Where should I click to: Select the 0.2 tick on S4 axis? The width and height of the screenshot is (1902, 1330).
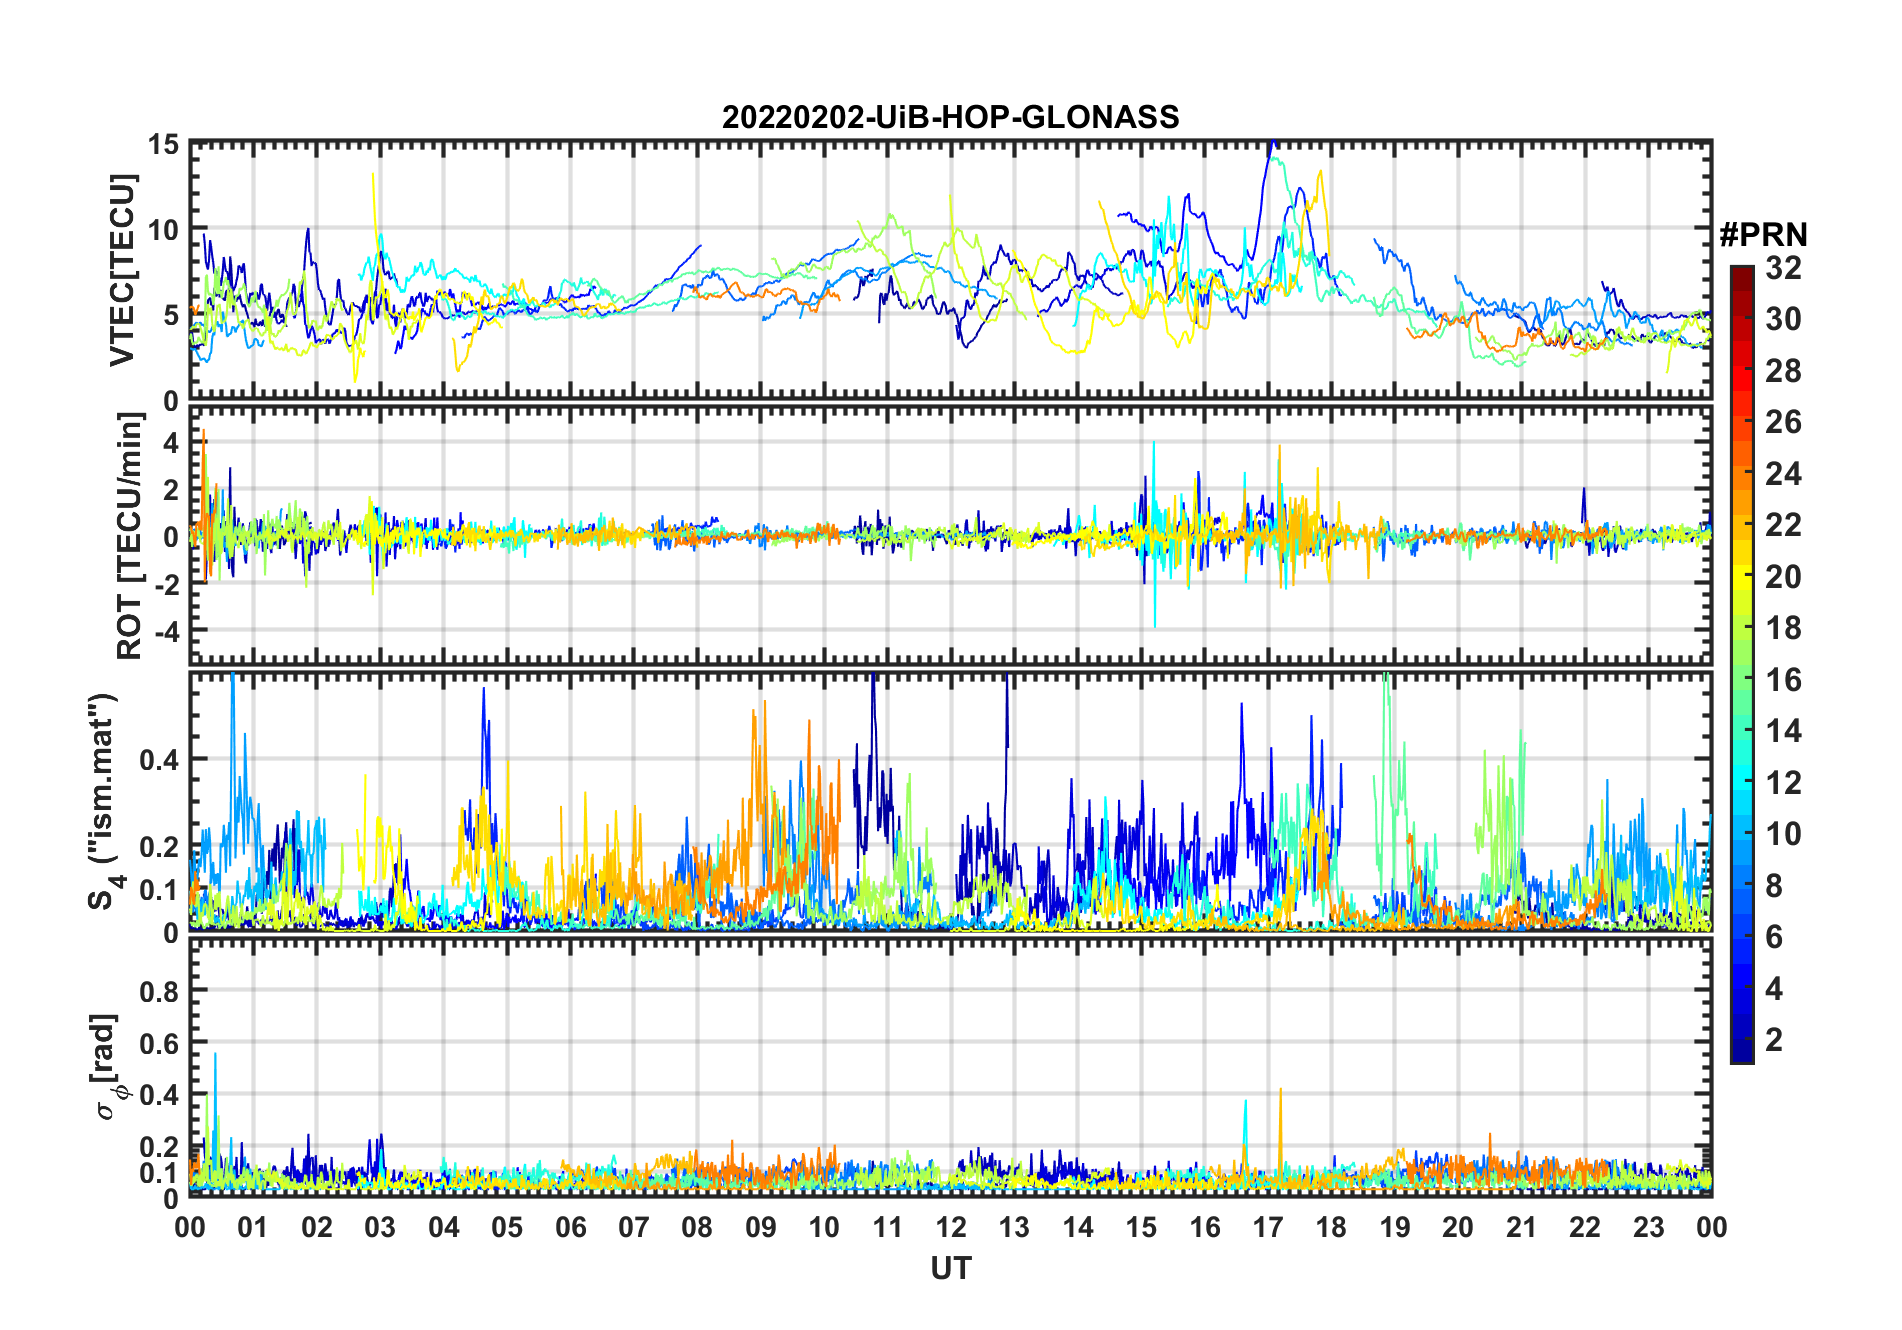[159, 846]
